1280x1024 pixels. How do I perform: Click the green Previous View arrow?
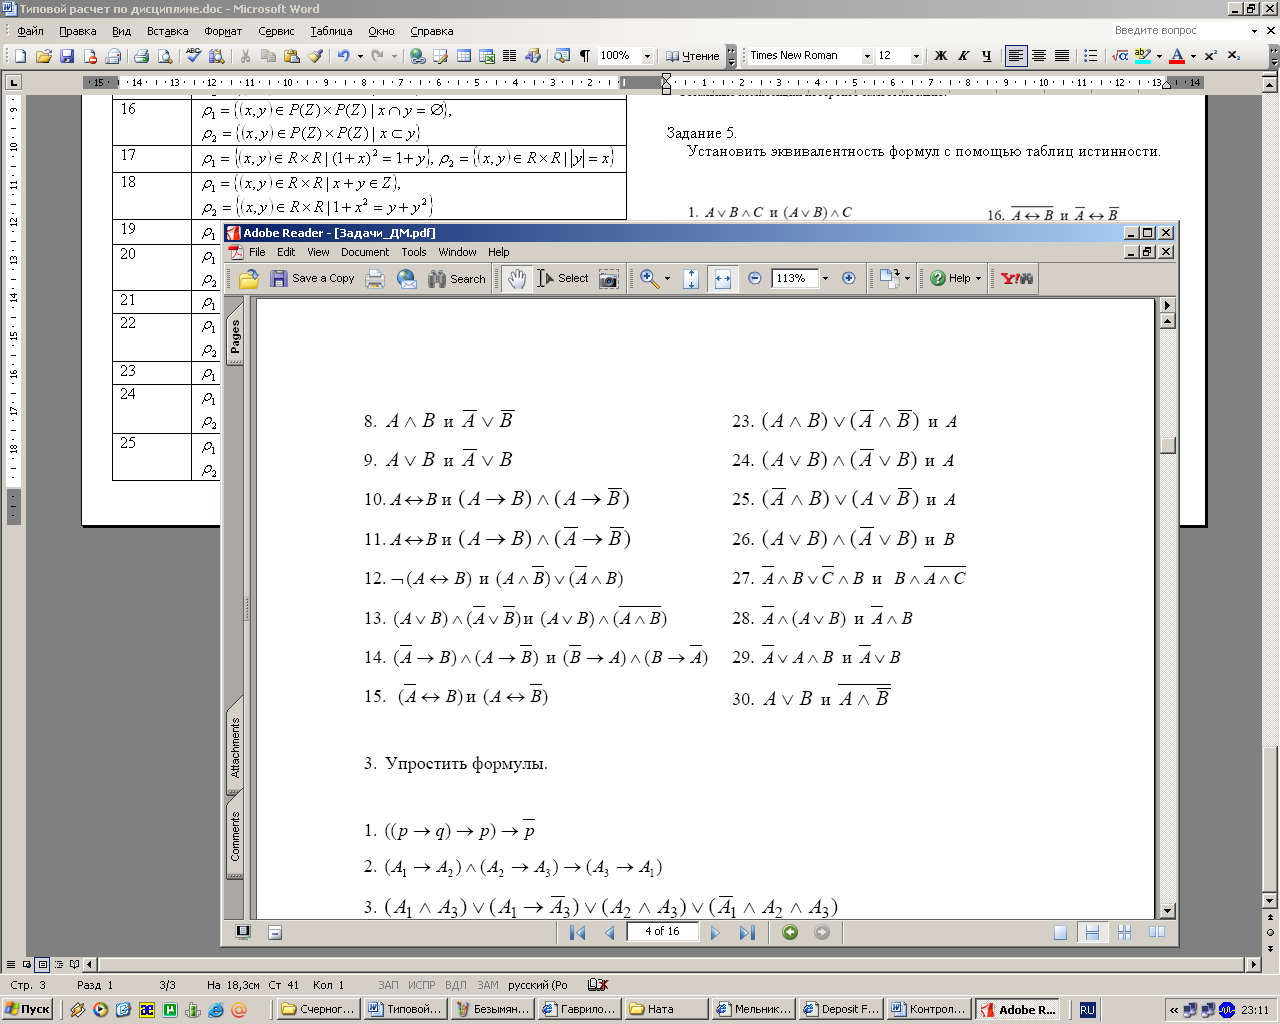(790, 932)
